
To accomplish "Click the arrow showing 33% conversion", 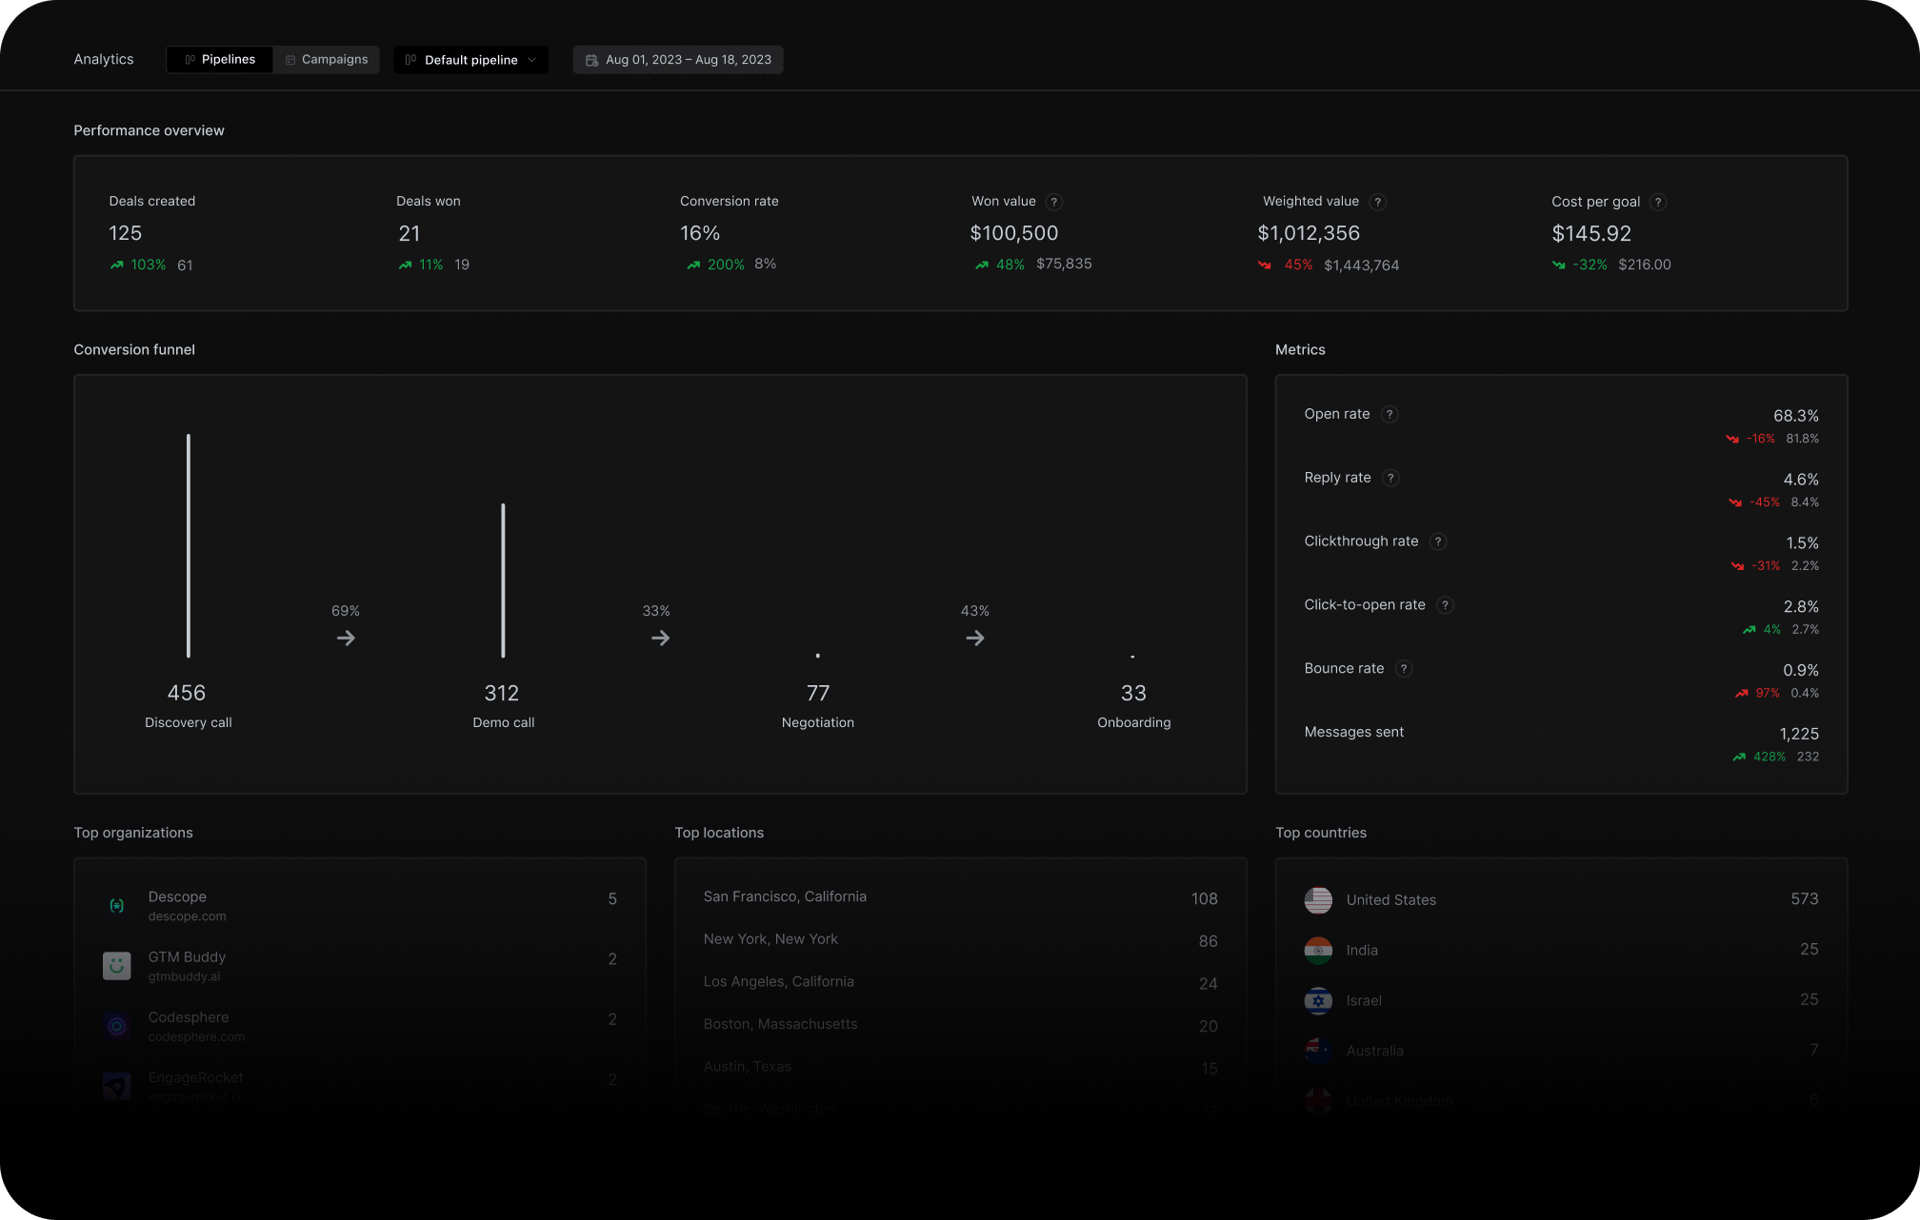I will click(660, 638).
